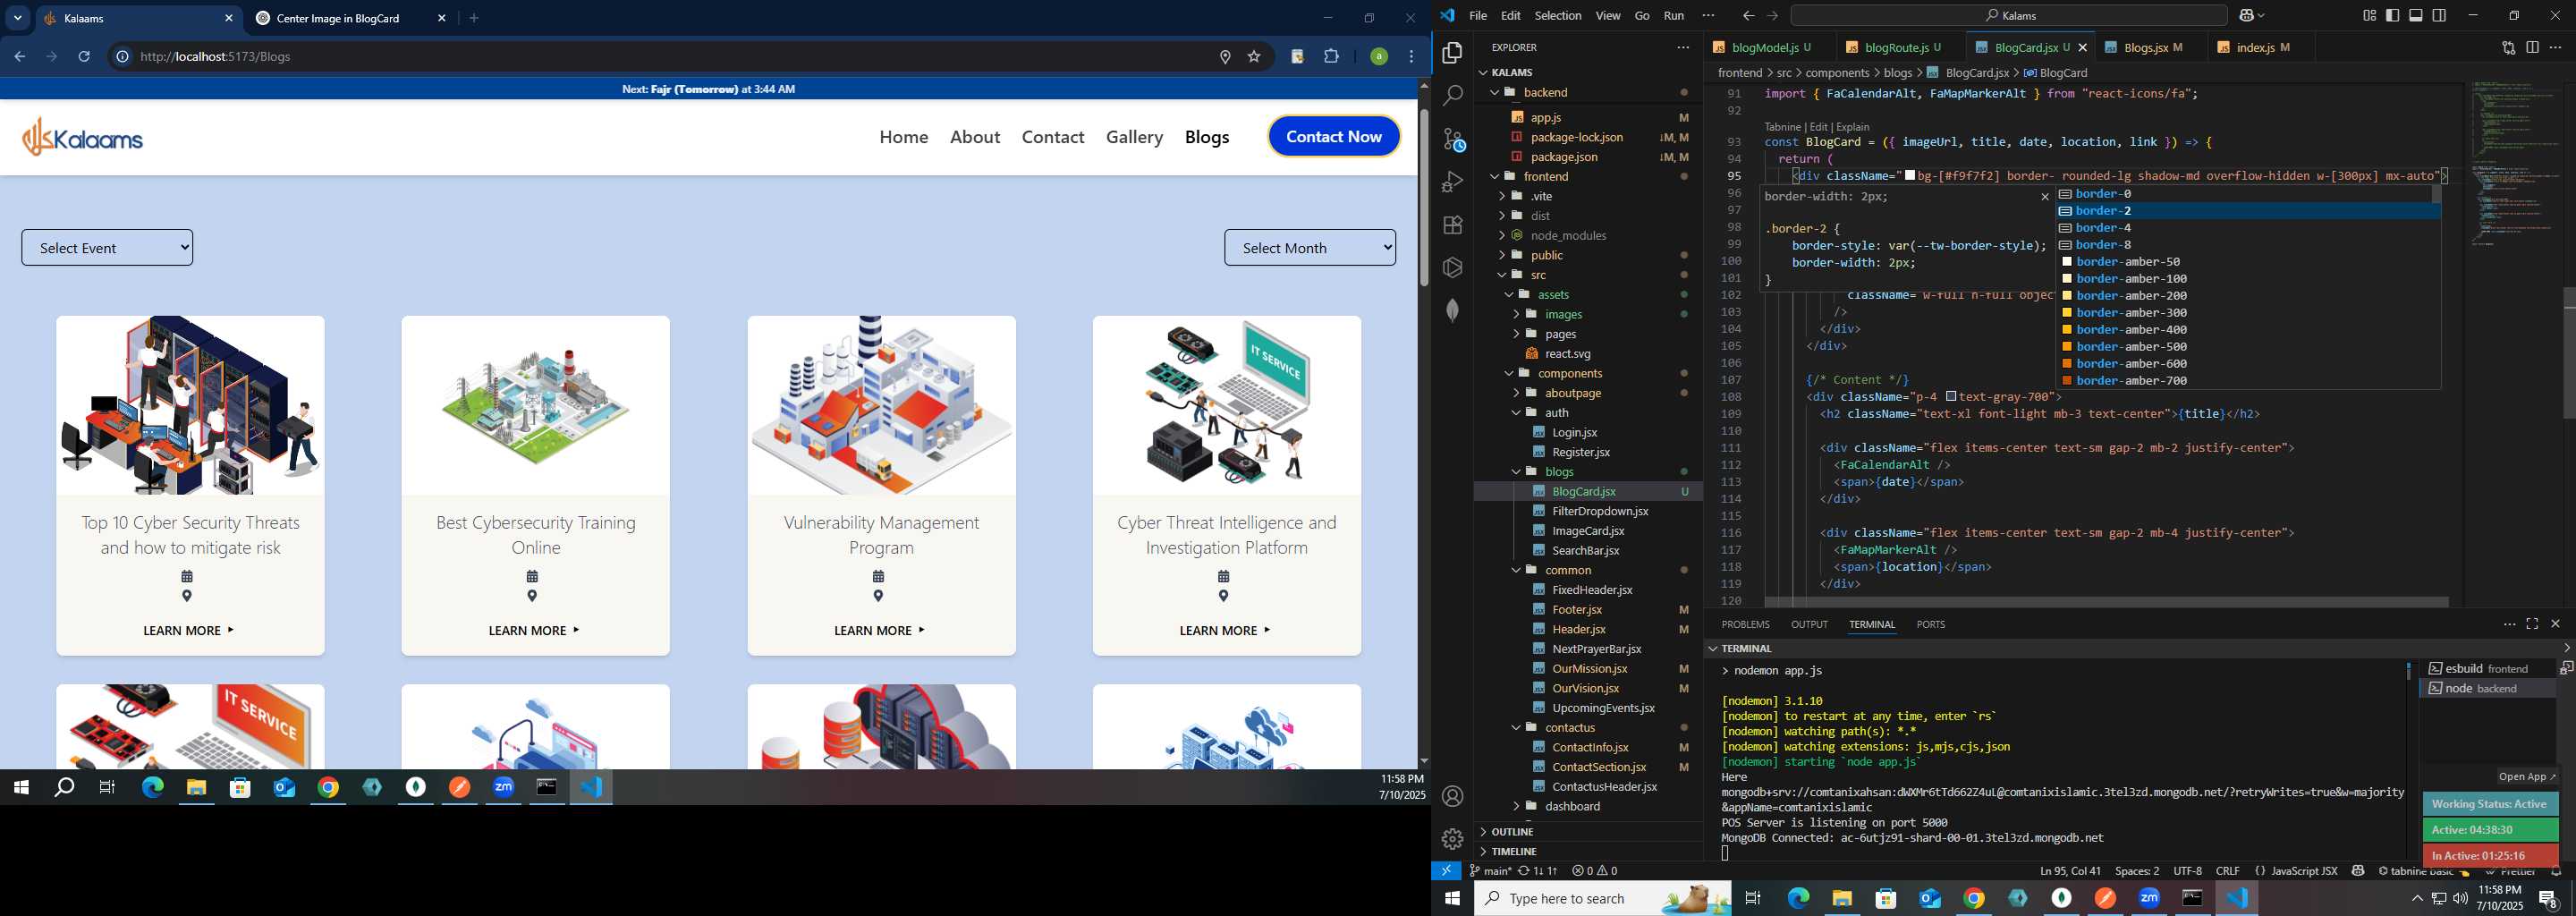Click Customize Layout icon in VS Code title bar
Screen dimensions: 2576x916
(x=2369, y=15)
